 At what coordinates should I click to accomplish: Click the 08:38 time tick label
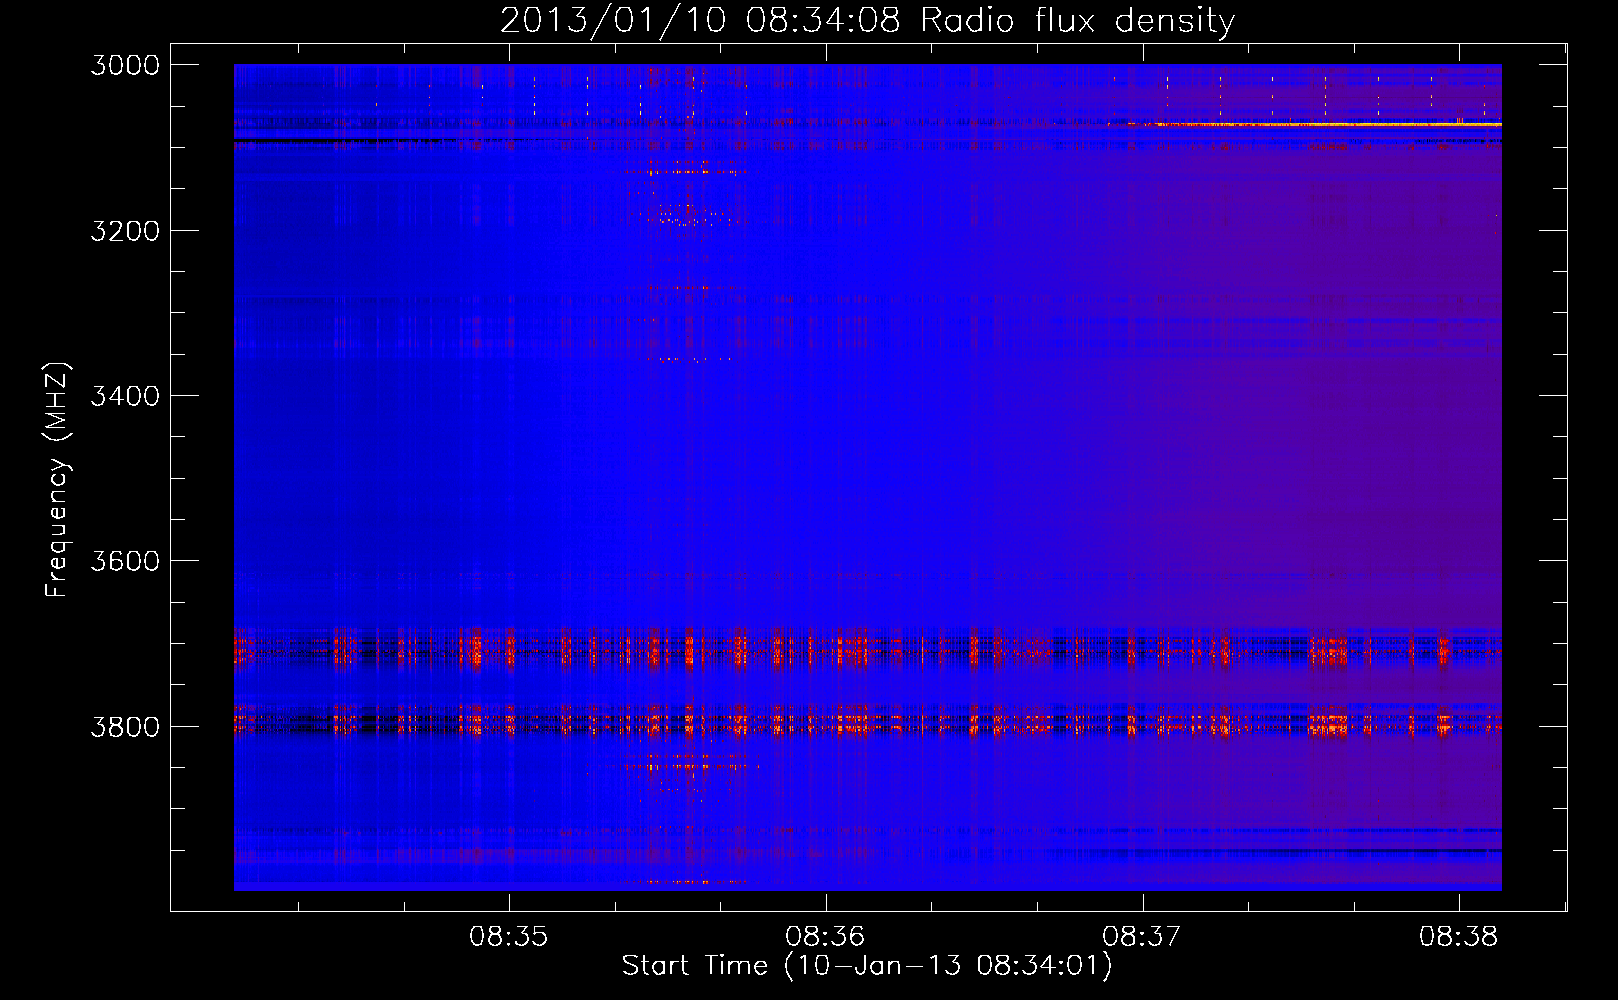(1459, 937)
